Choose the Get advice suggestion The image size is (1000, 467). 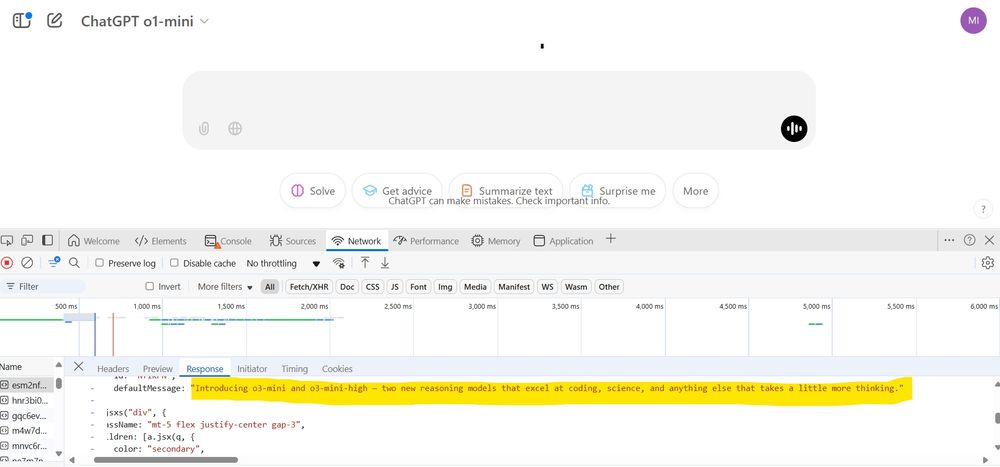[x=397, y=191]
